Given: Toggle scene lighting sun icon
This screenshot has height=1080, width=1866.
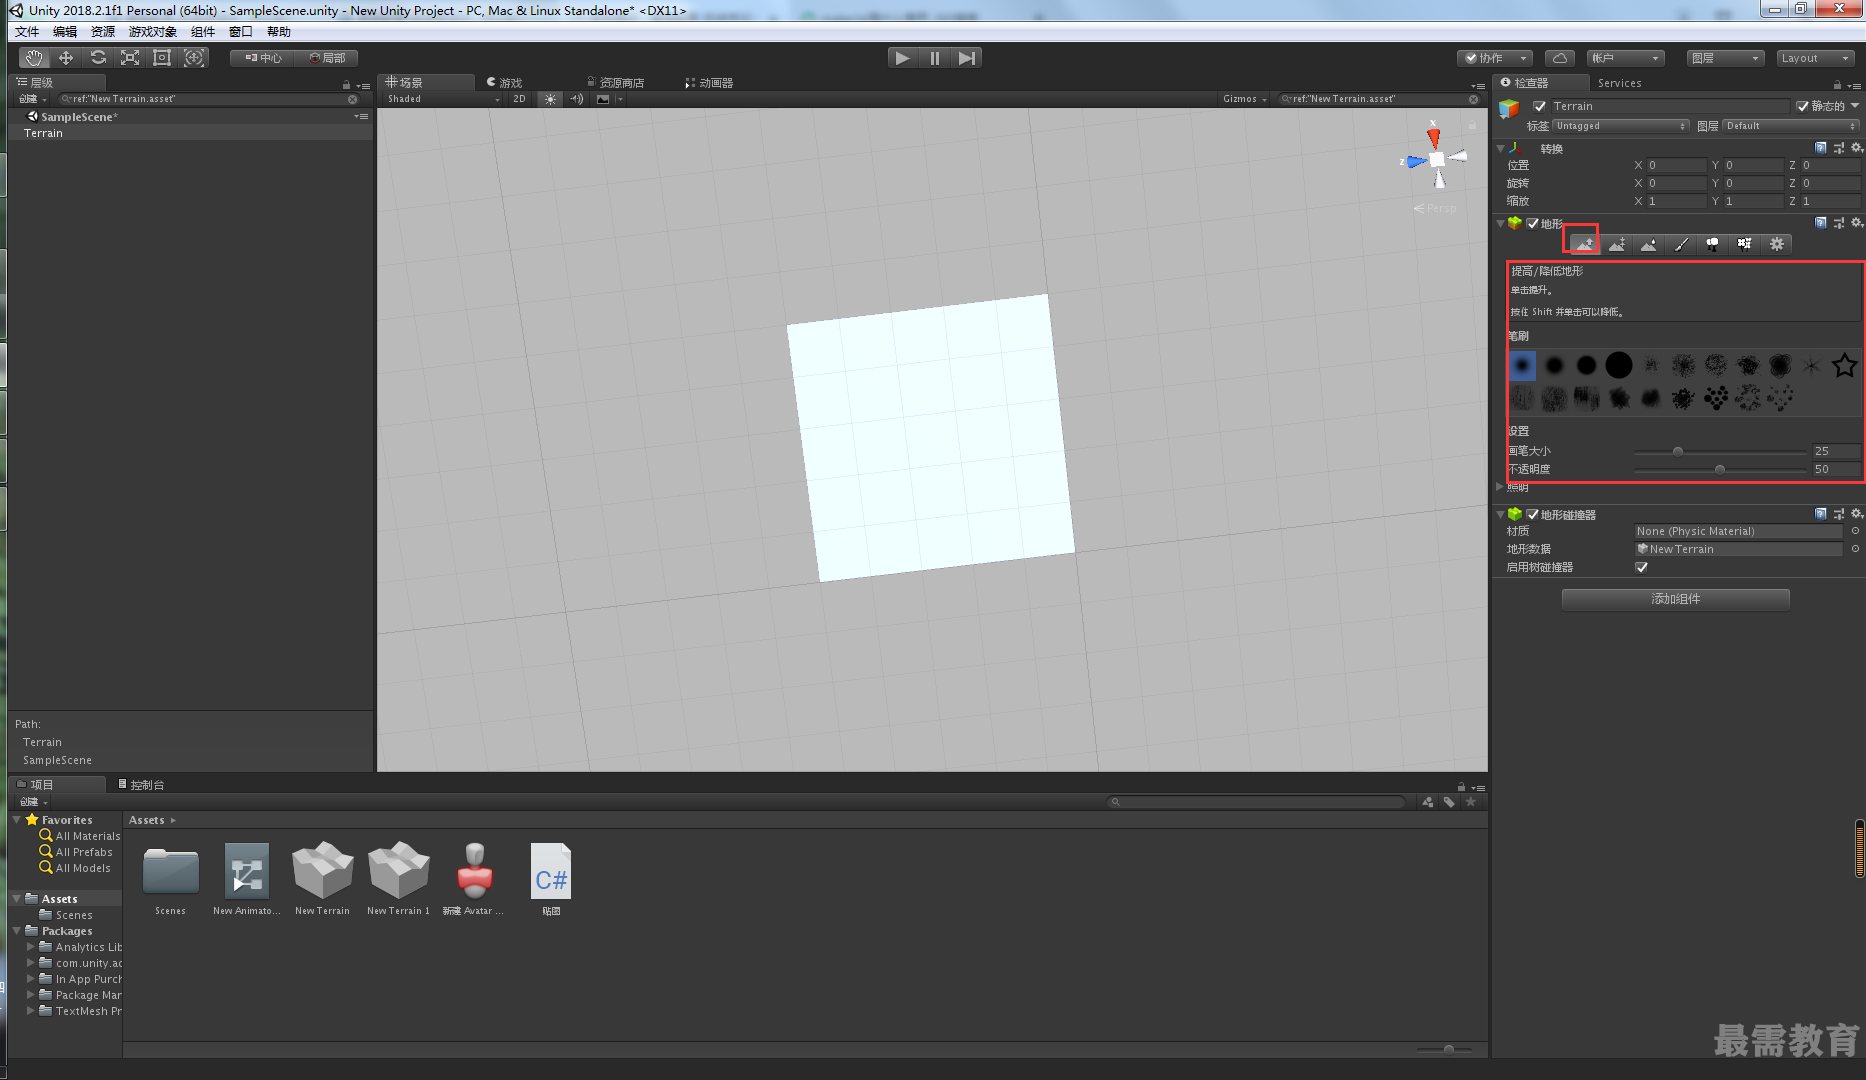Looking at the screenshot, I should (x=551, y=99).
